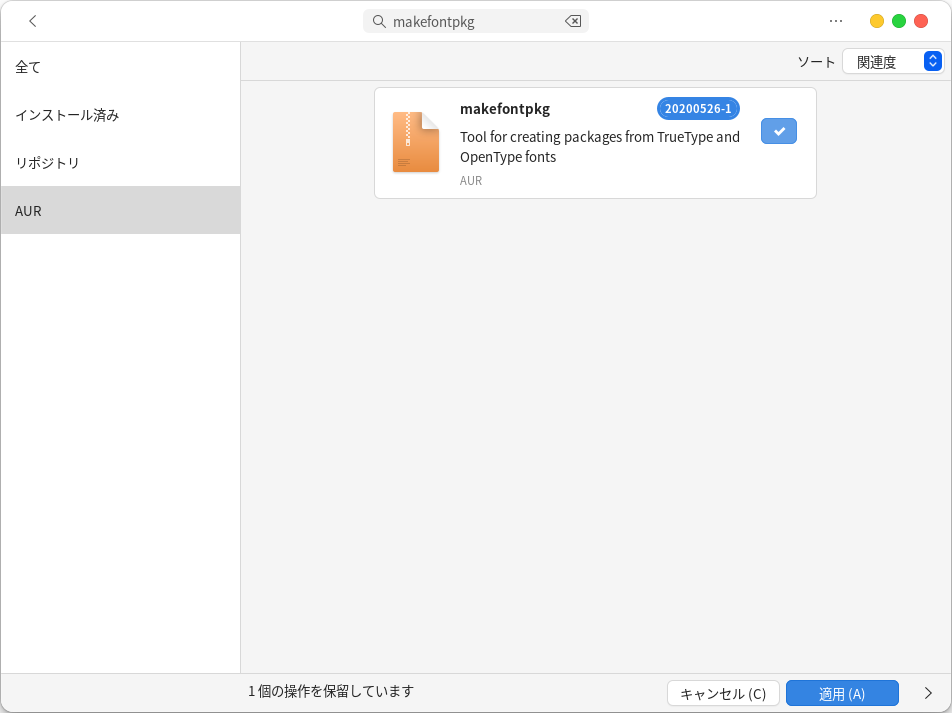
Task: Open the 関連度 sort dropdown
Action: [x=892, y=62]
